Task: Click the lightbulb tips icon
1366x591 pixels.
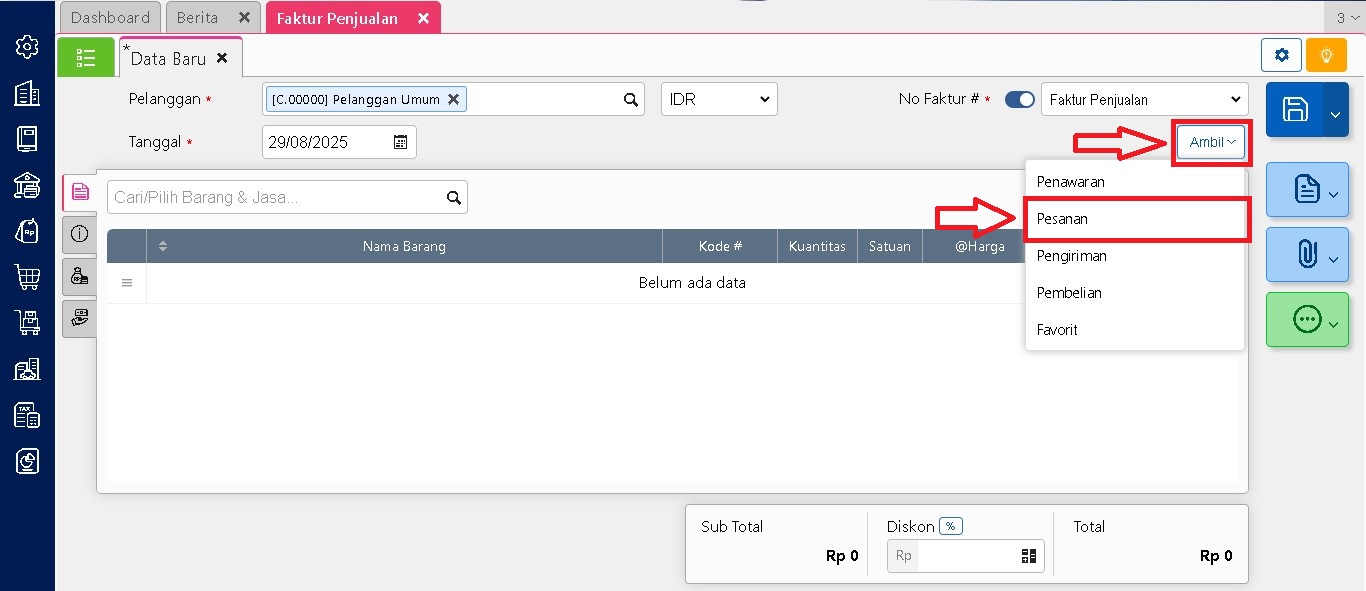Action: [x=1326, y=55]
